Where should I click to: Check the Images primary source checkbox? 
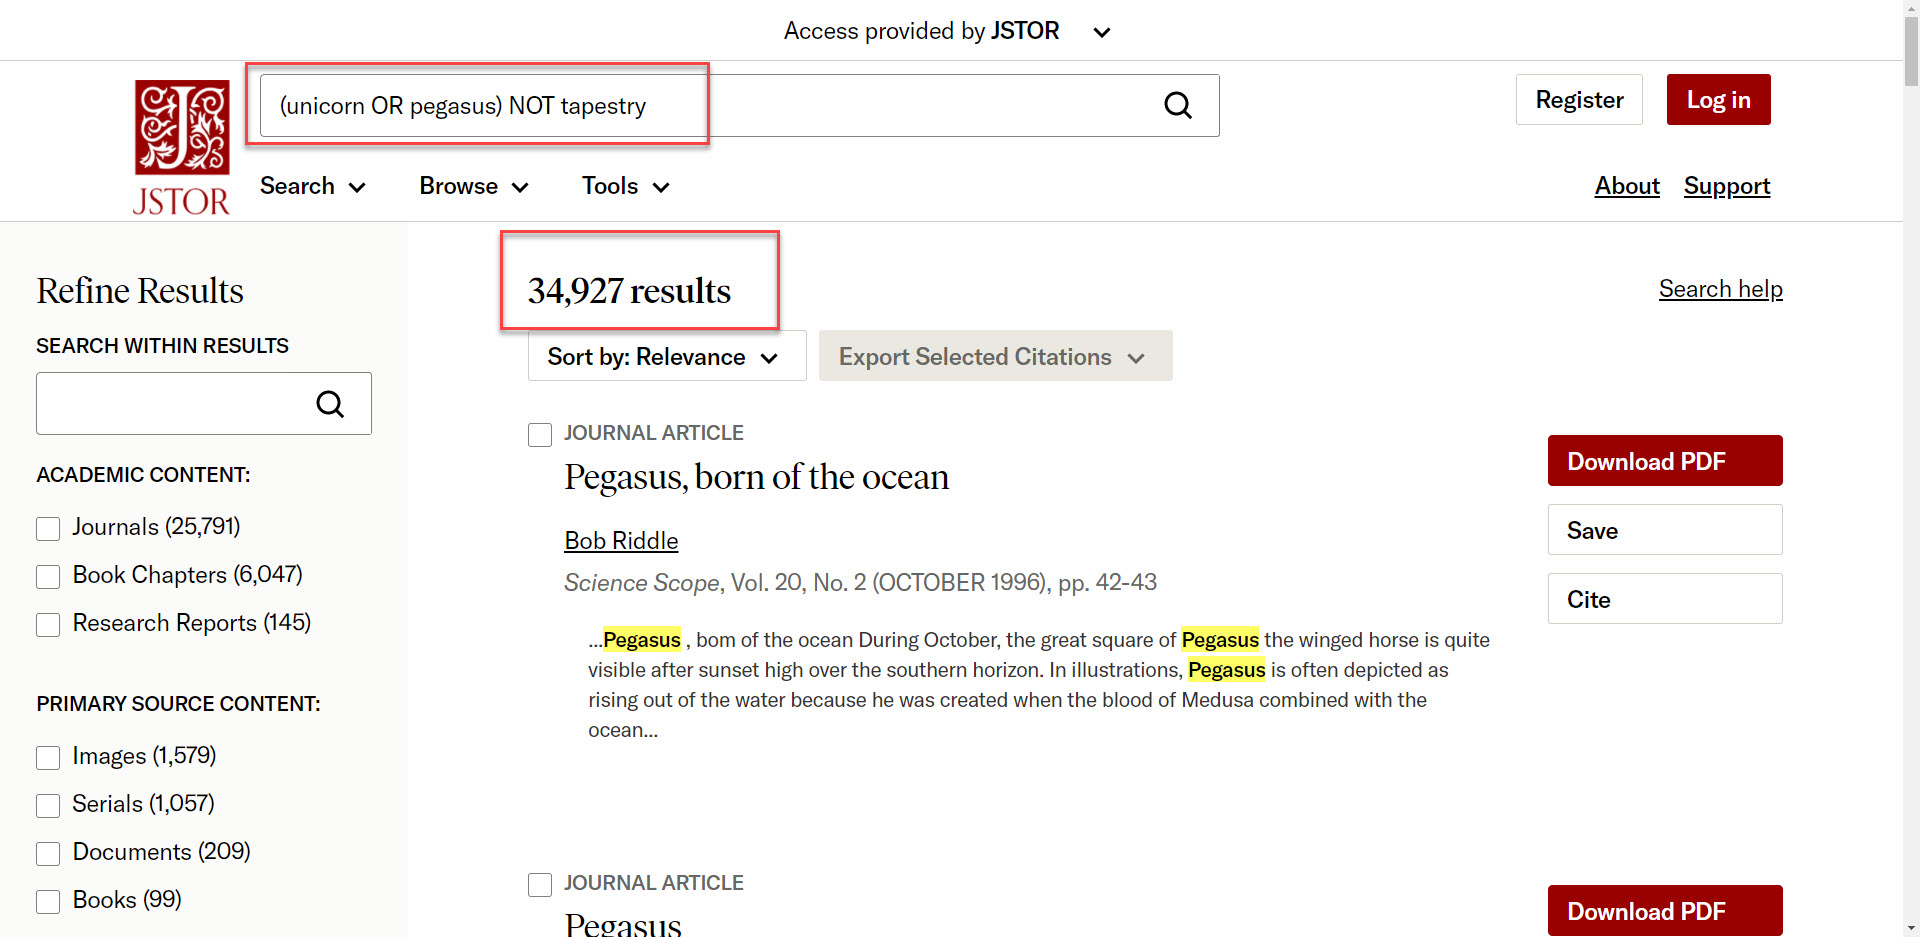tap(48, 757)
